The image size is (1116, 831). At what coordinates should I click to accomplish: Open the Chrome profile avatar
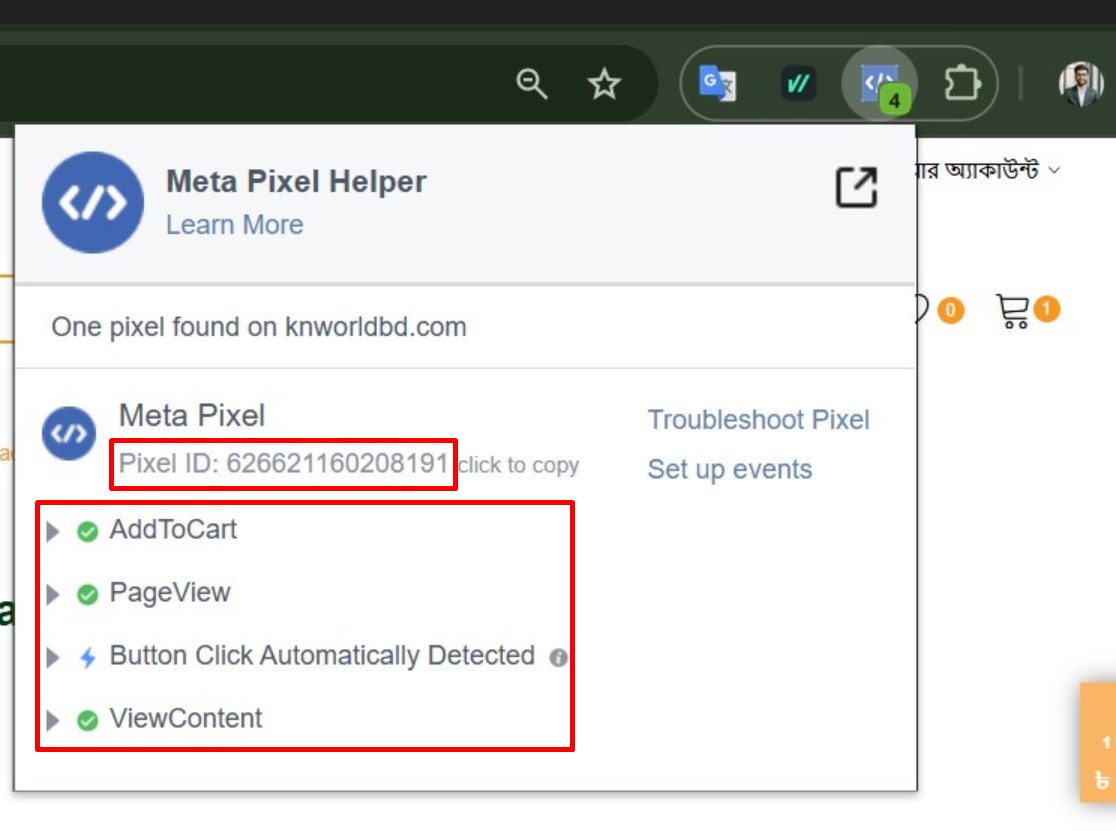(x=1080, y=84)
